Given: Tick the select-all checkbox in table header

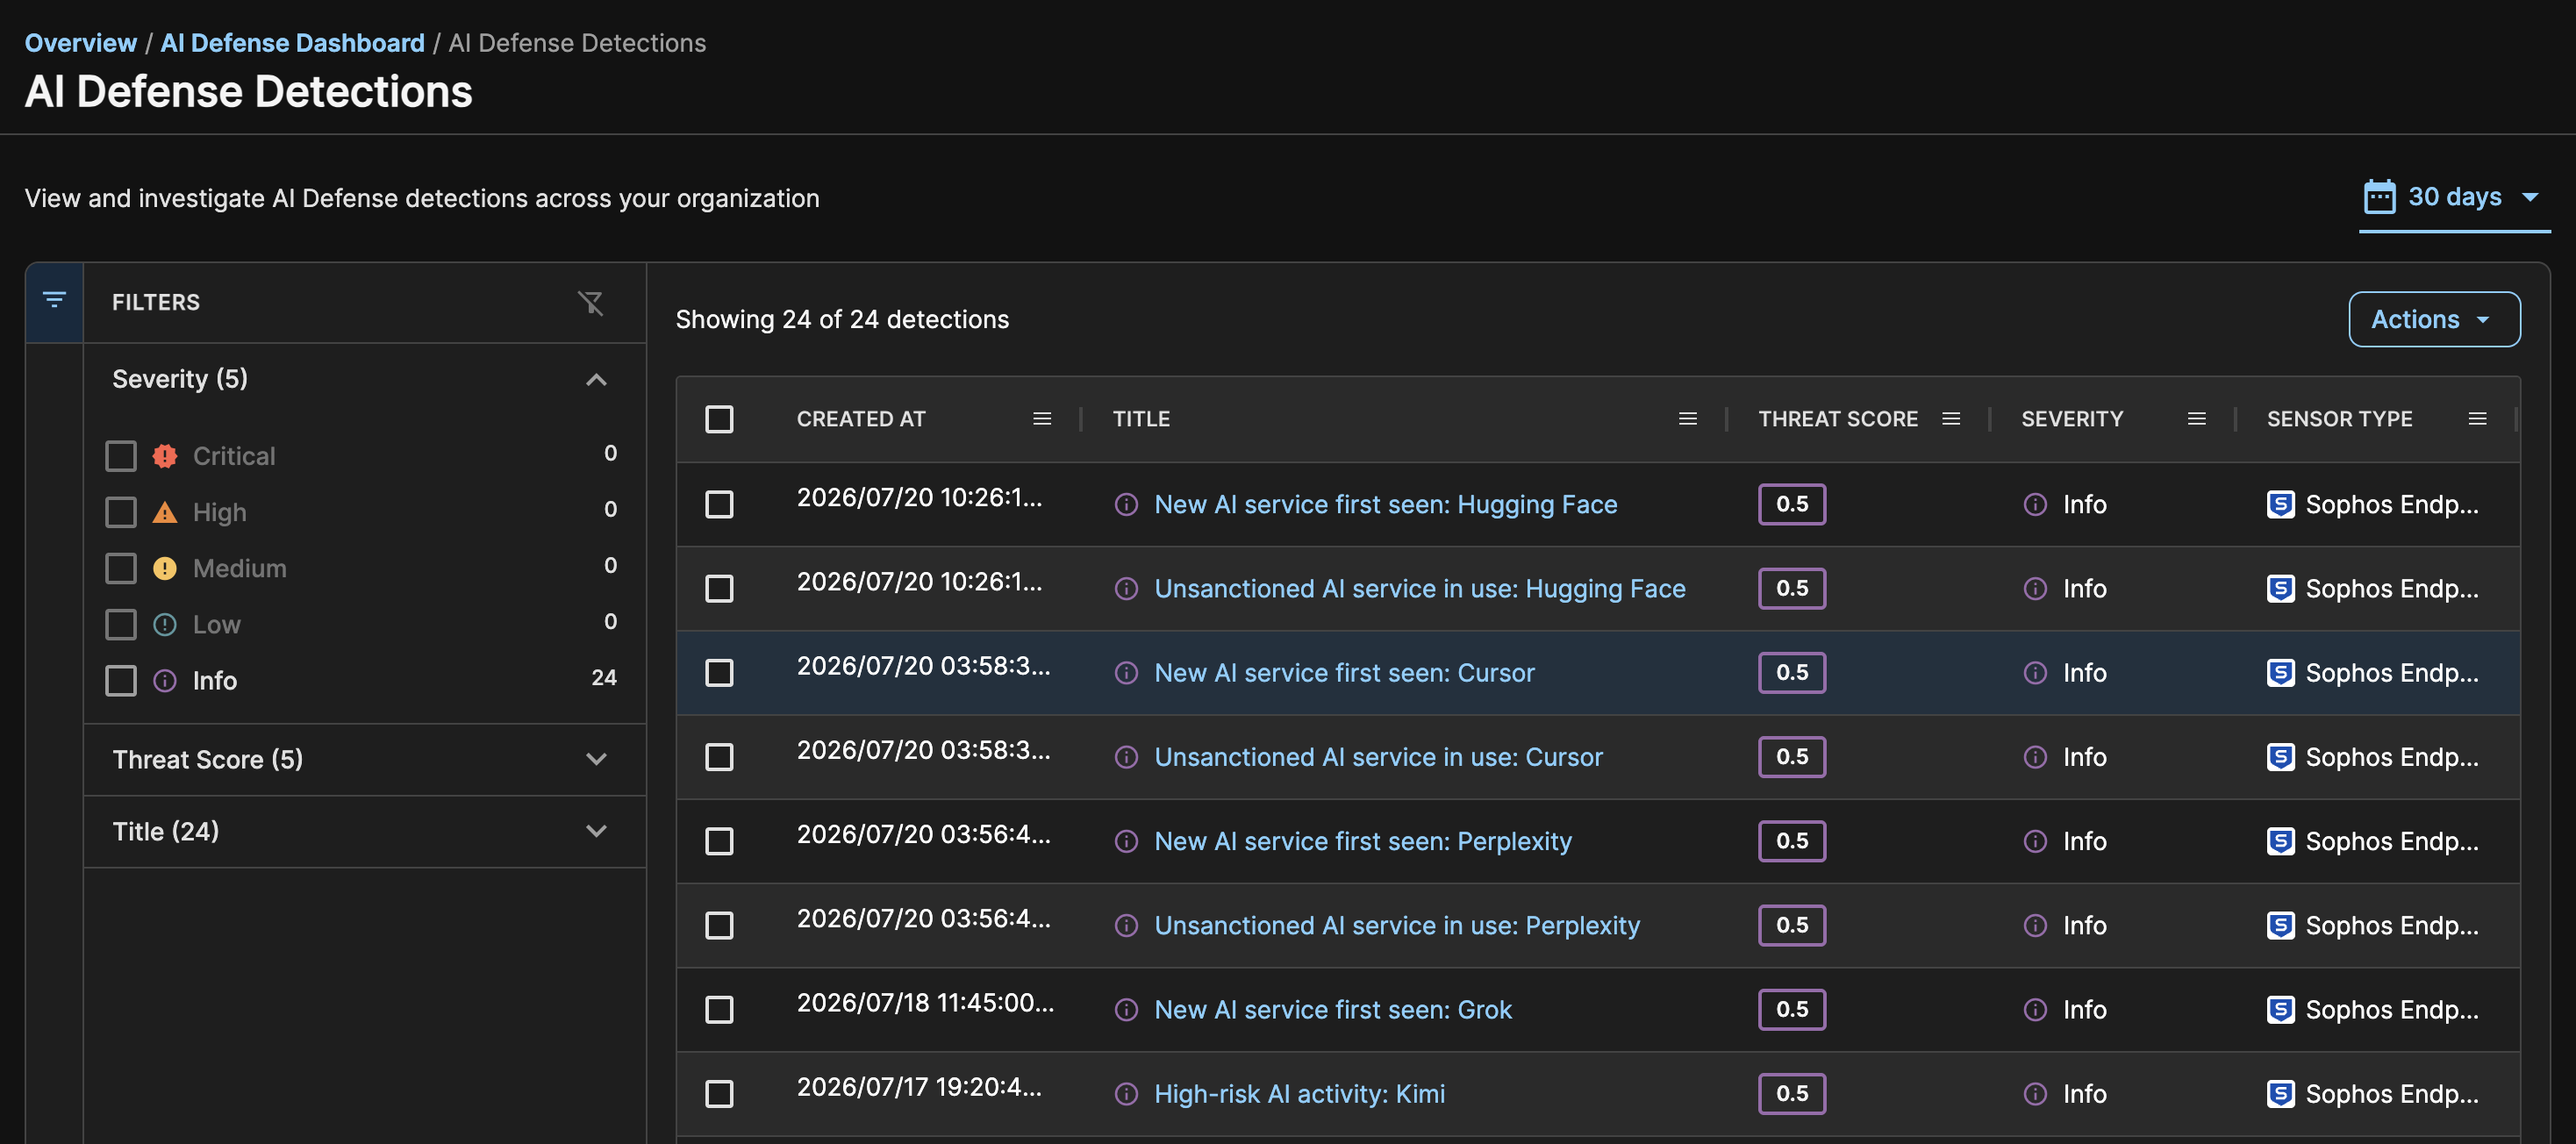Looking at the screenshot, I should click(719, 419).
